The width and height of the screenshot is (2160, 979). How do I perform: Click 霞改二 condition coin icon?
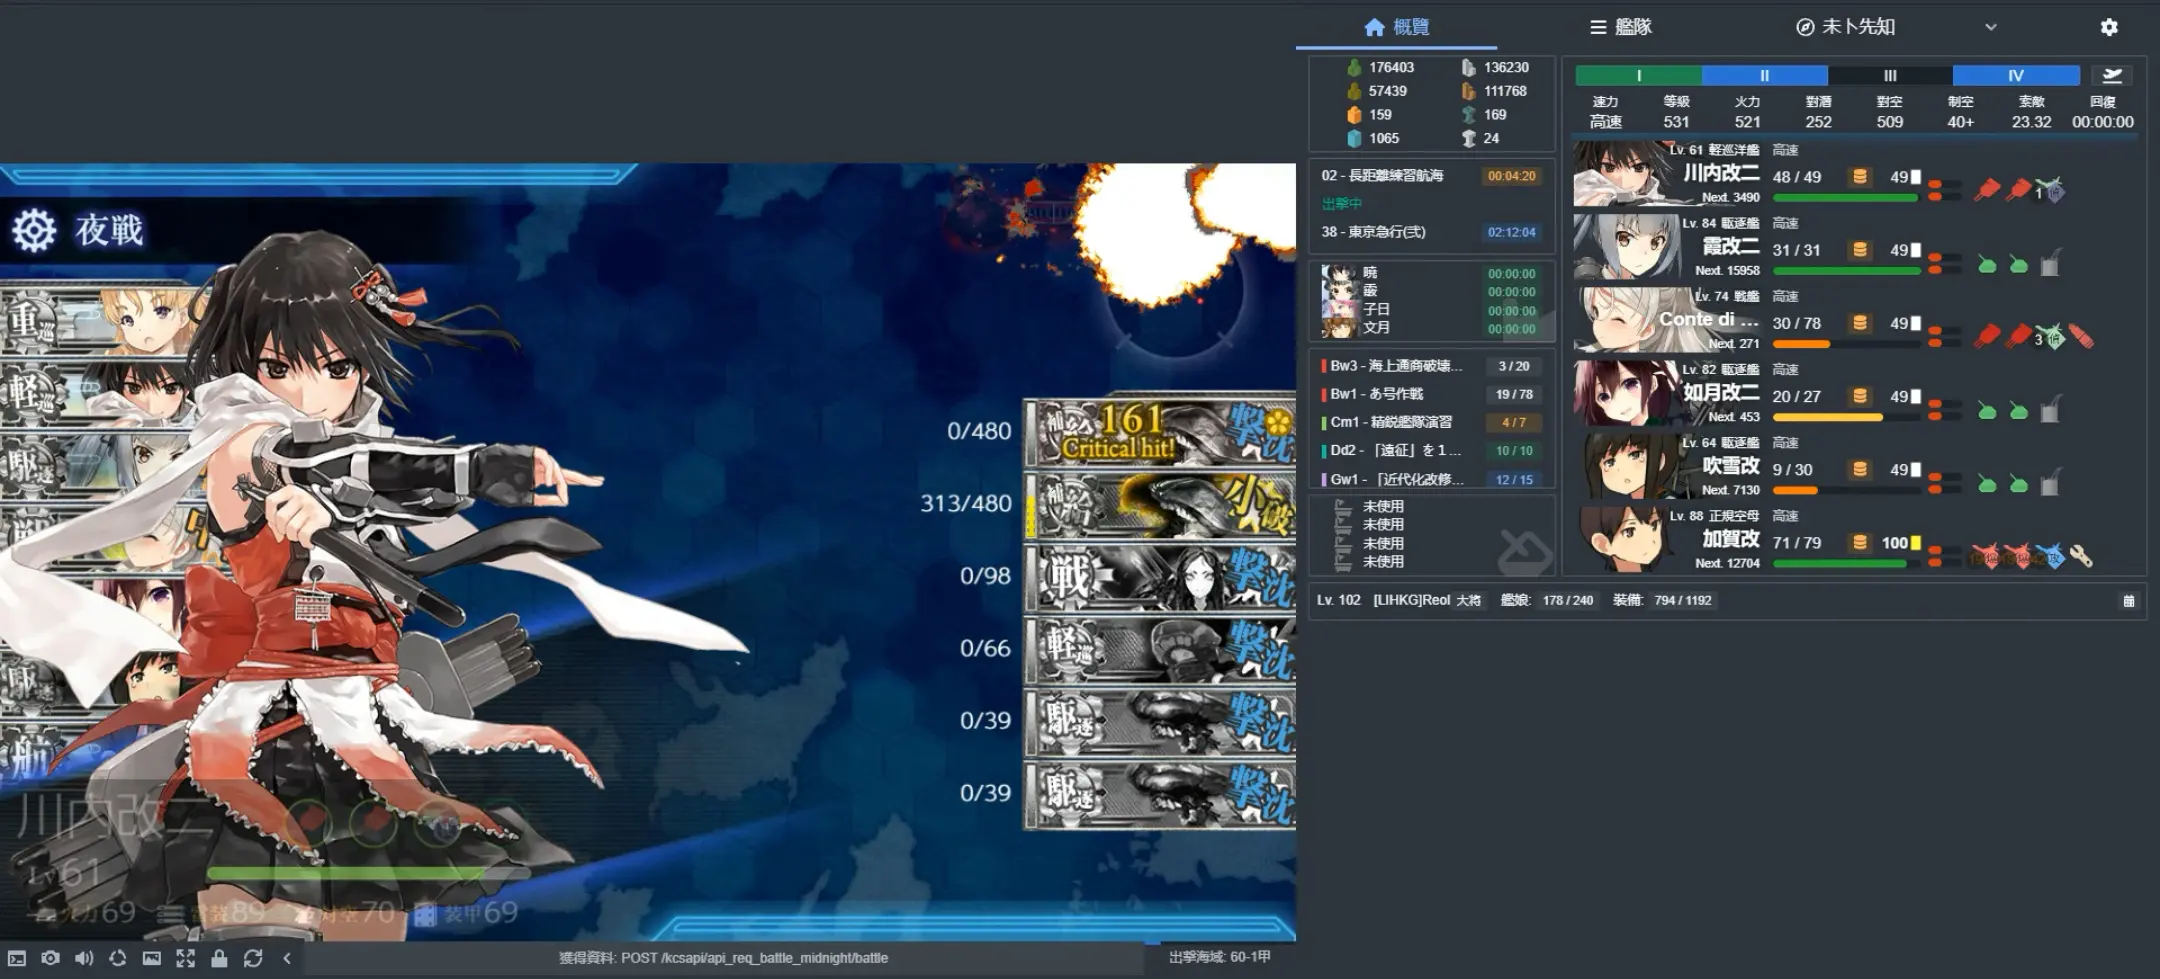(1860, 249)
